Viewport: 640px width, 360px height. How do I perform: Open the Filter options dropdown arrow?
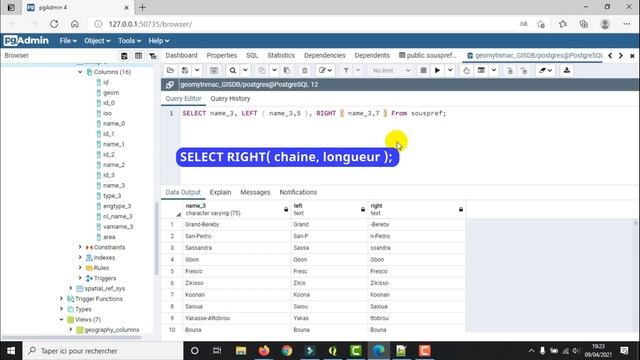click(x=358, y=70)
